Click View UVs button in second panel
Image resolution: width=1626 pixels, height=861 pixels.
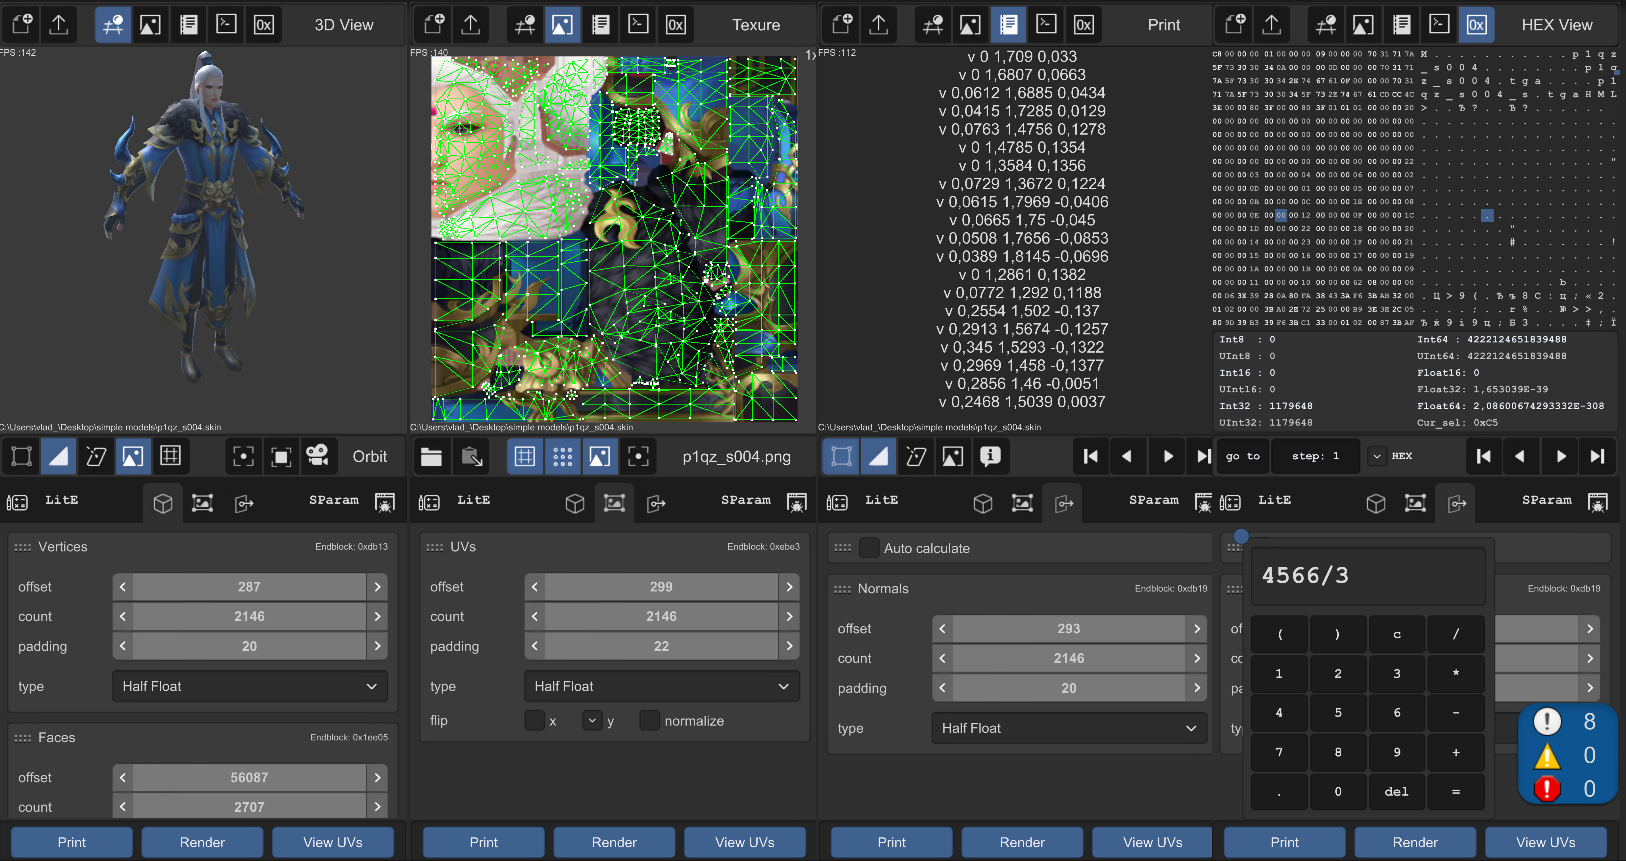click(x=745, y=843)
